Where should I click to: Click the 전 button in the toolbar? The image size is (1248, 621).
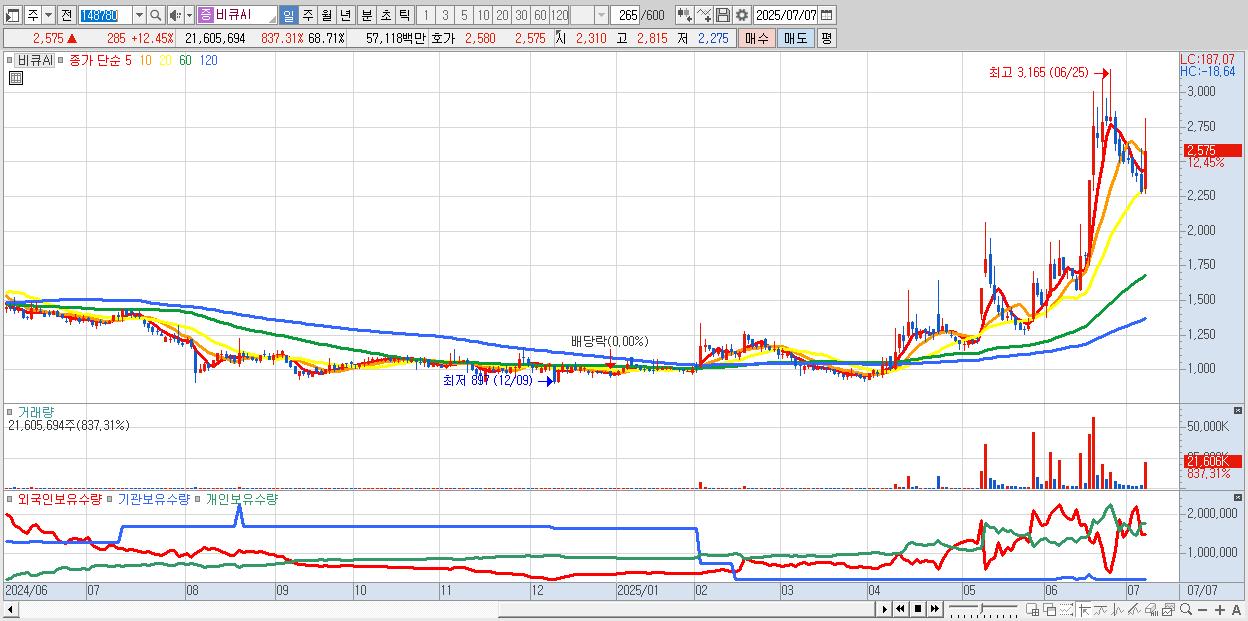66,15
